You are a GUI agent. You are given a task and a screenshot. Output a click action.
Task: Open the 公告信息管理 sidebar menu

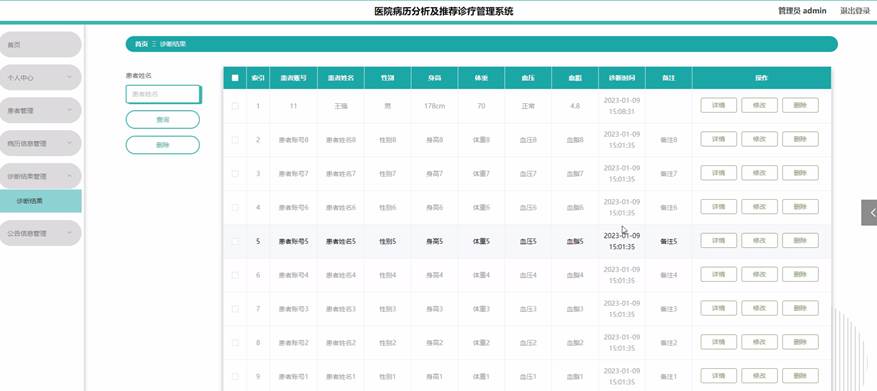[x=40, y=233]
